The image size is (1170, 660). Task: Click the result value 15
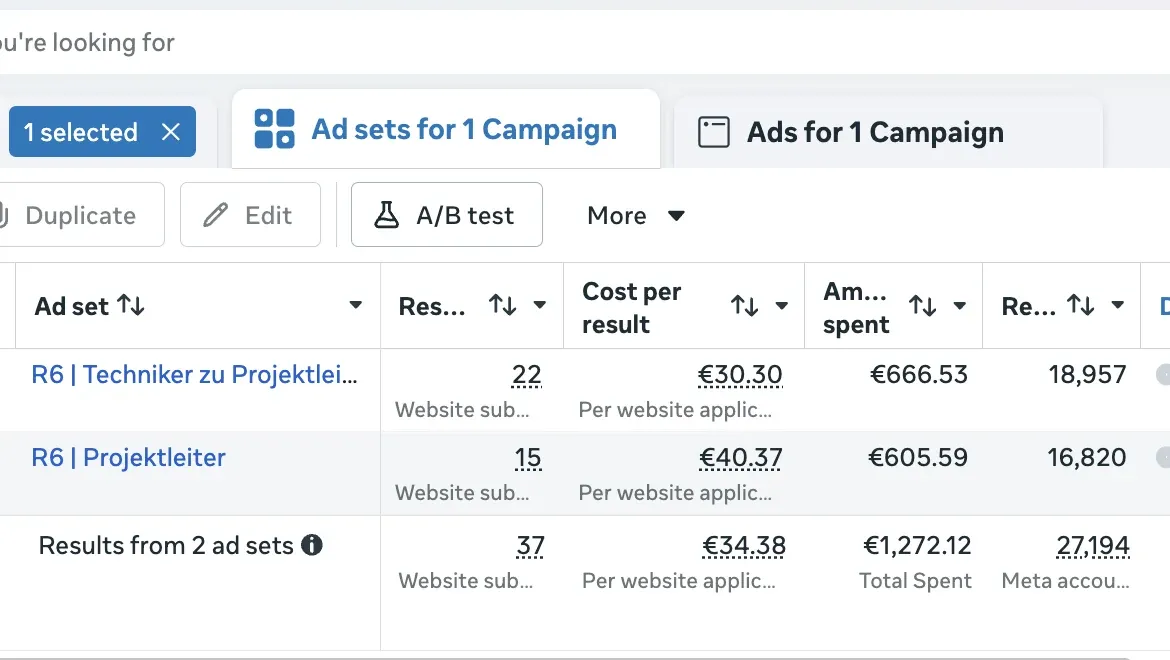pyautogui.click(x=528, y=457)
